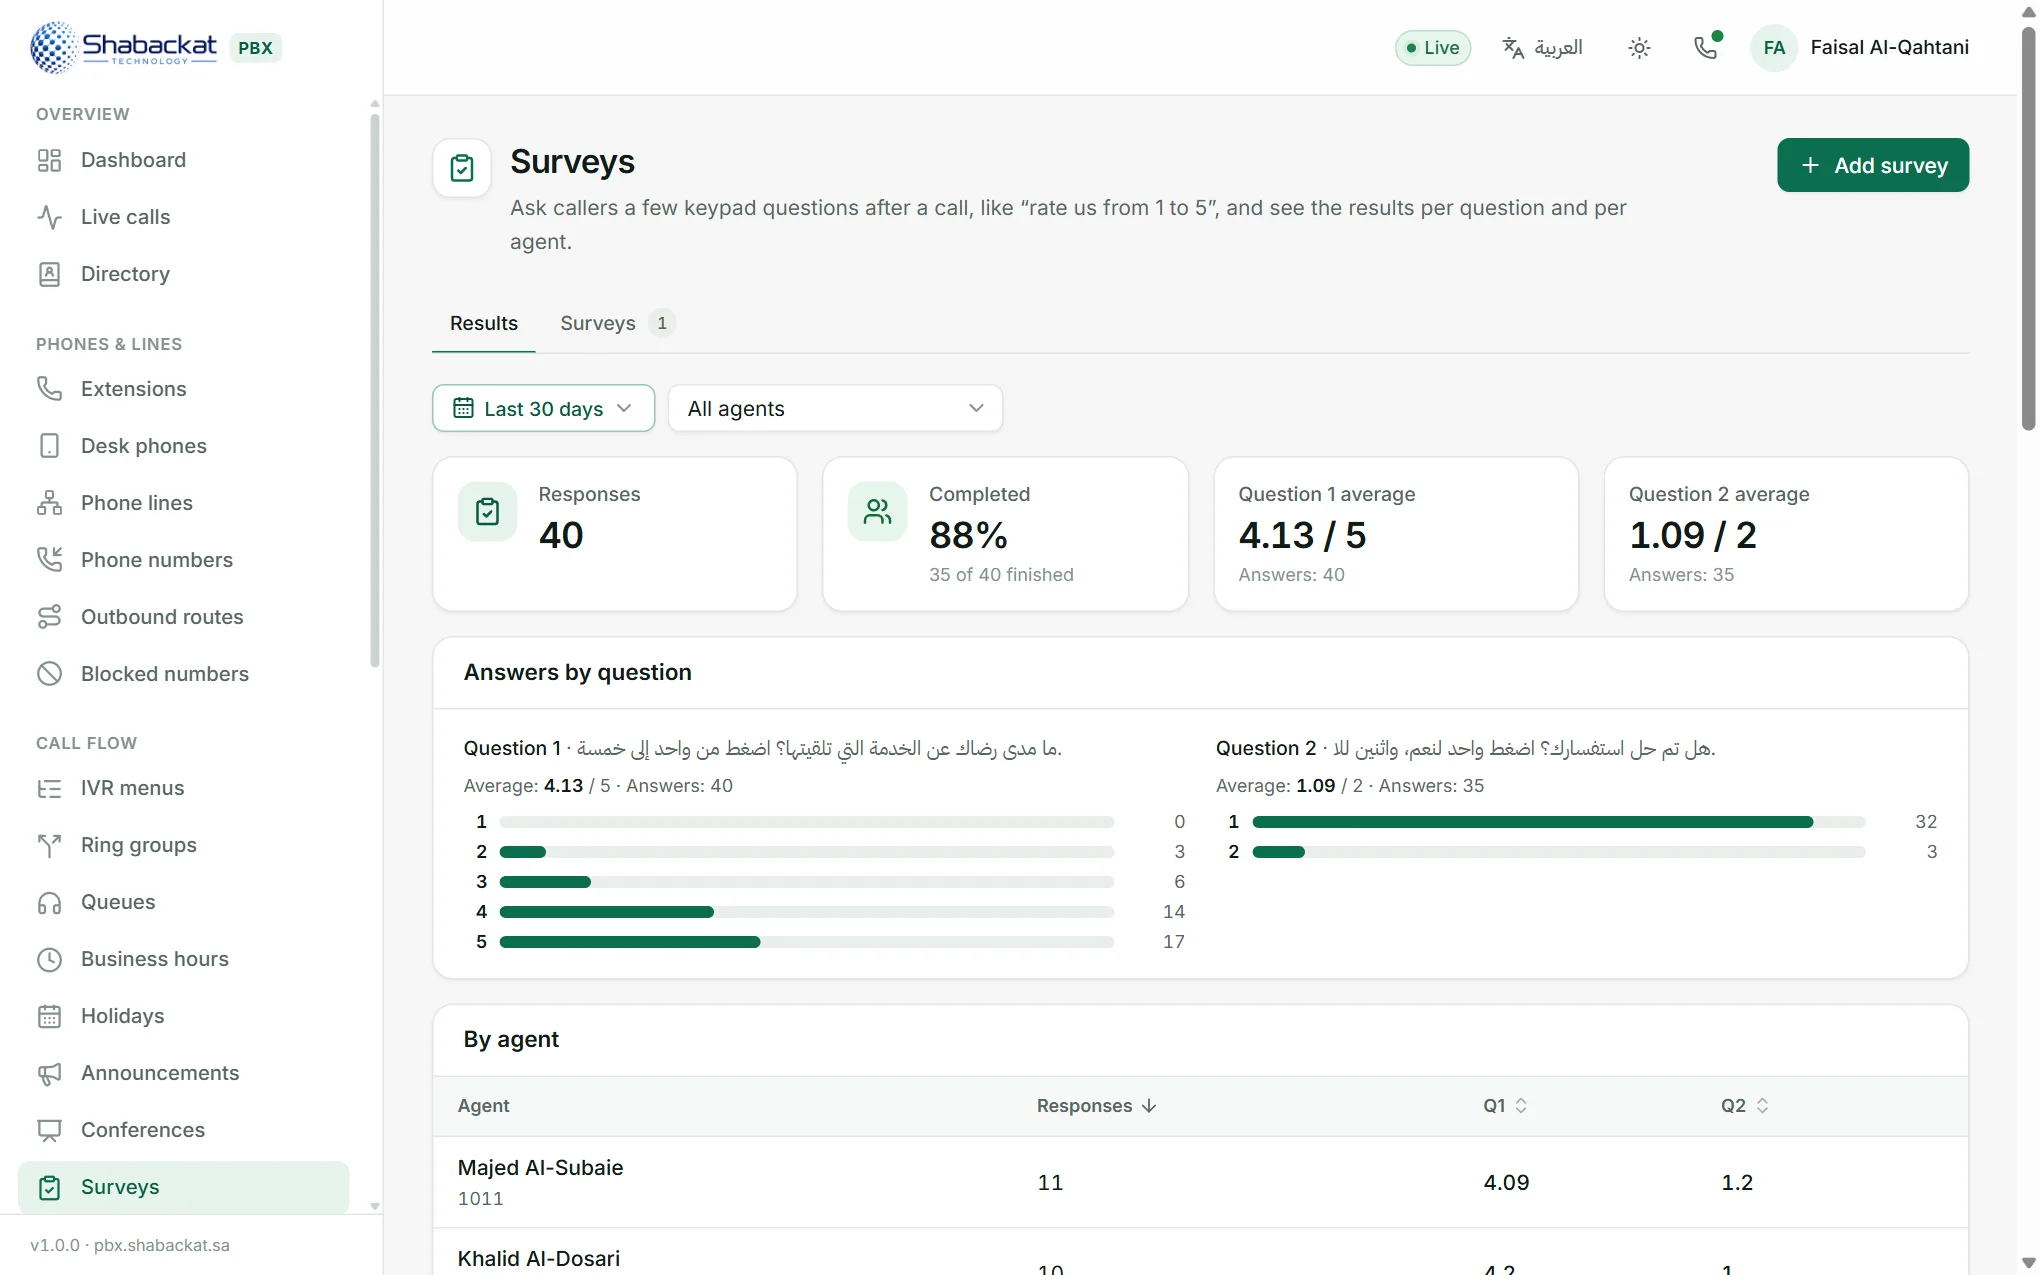
Task: Click Question 1 rating 5 bar
Action: pyautogui.click(x=806, y=942)
